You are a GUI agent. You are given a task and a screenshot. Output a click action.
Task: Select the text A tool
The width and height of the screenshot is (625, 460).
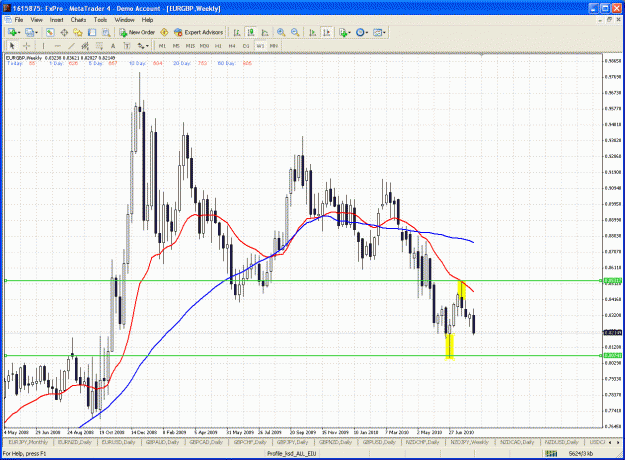(x=113, y=46)
